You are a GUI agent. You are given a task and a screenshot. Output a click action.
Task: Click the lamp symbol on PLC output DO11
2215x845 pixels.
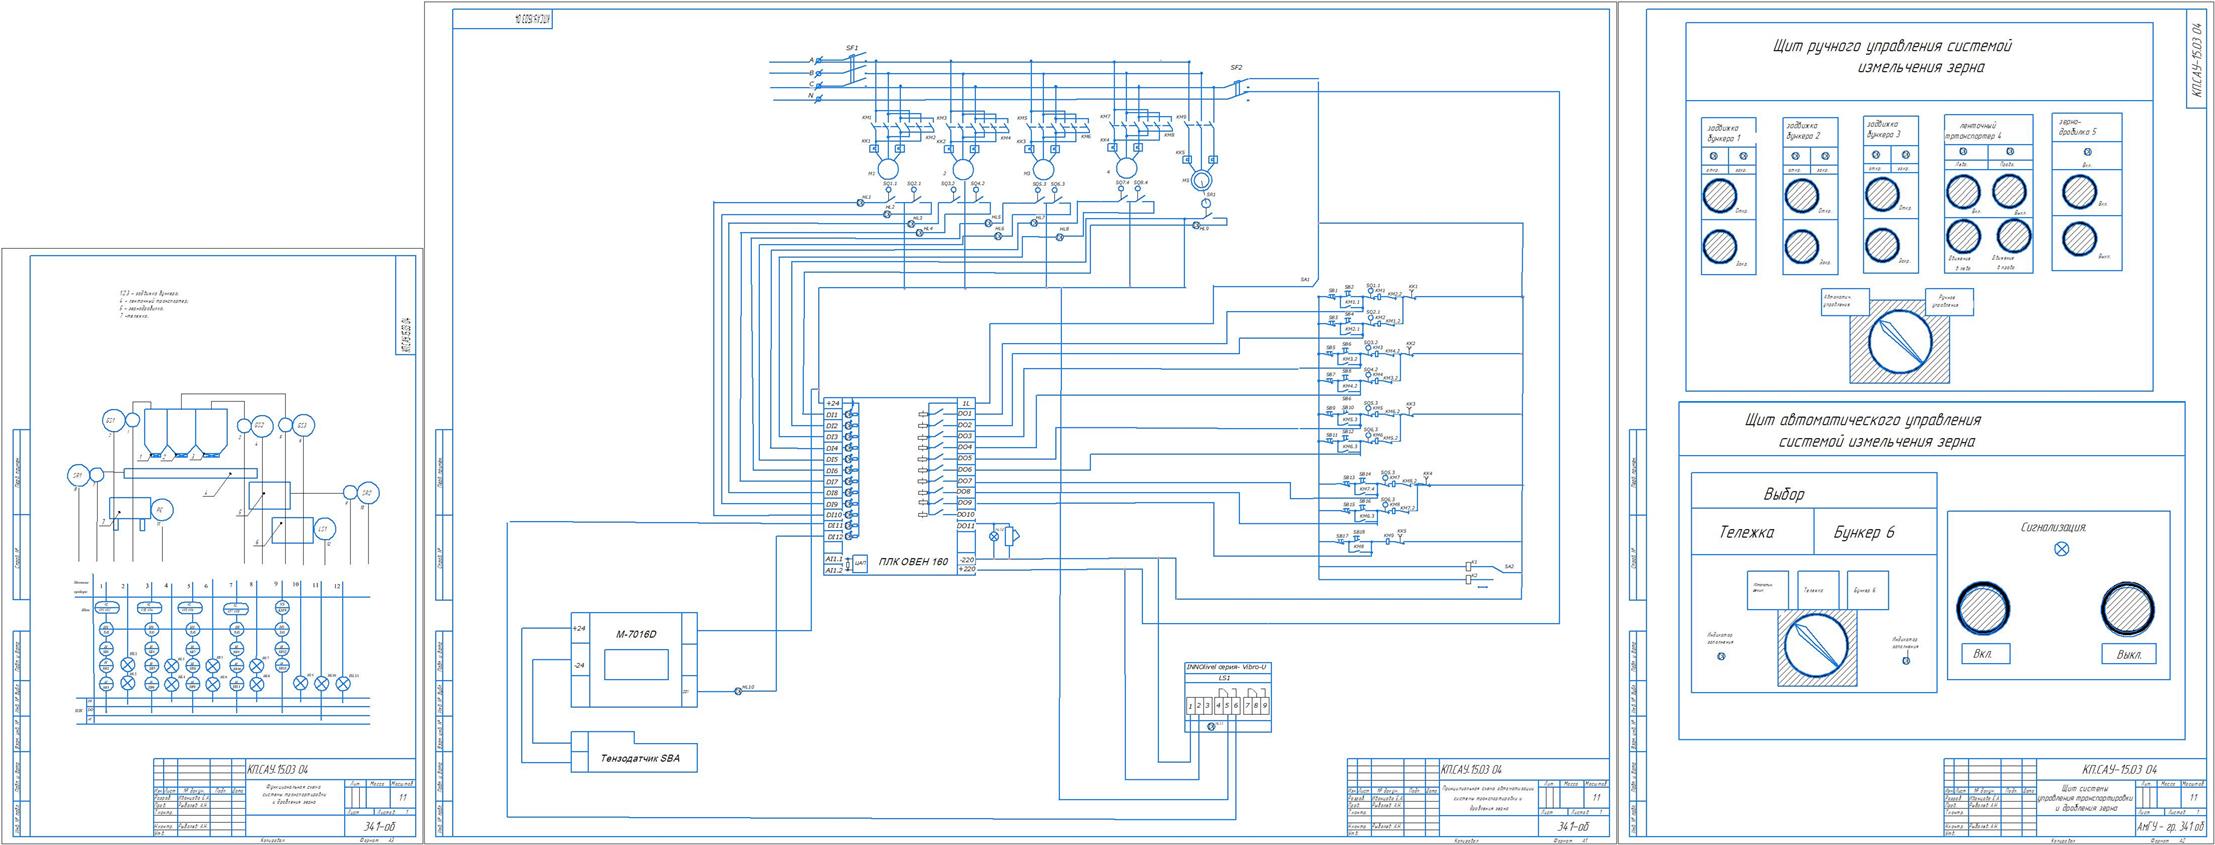[994, 537]
